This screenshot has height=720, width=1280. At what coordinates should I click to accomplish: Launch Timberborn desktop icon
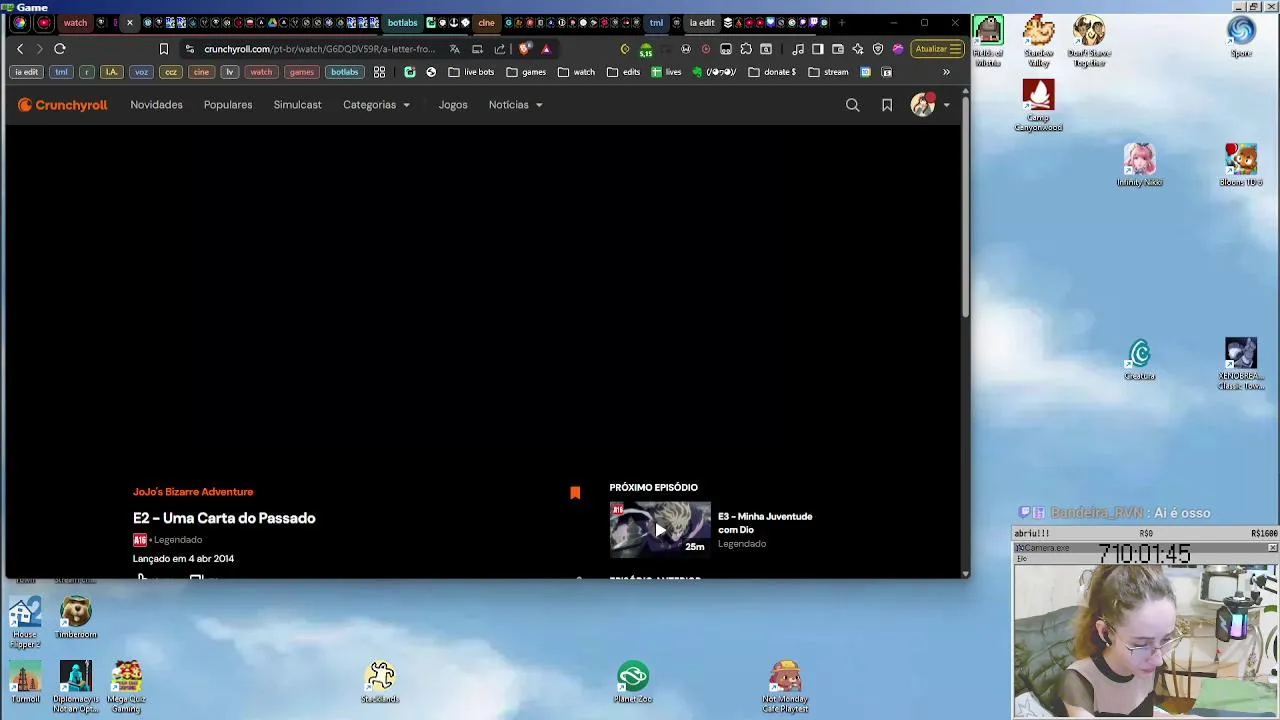click(x=76, y=618)
